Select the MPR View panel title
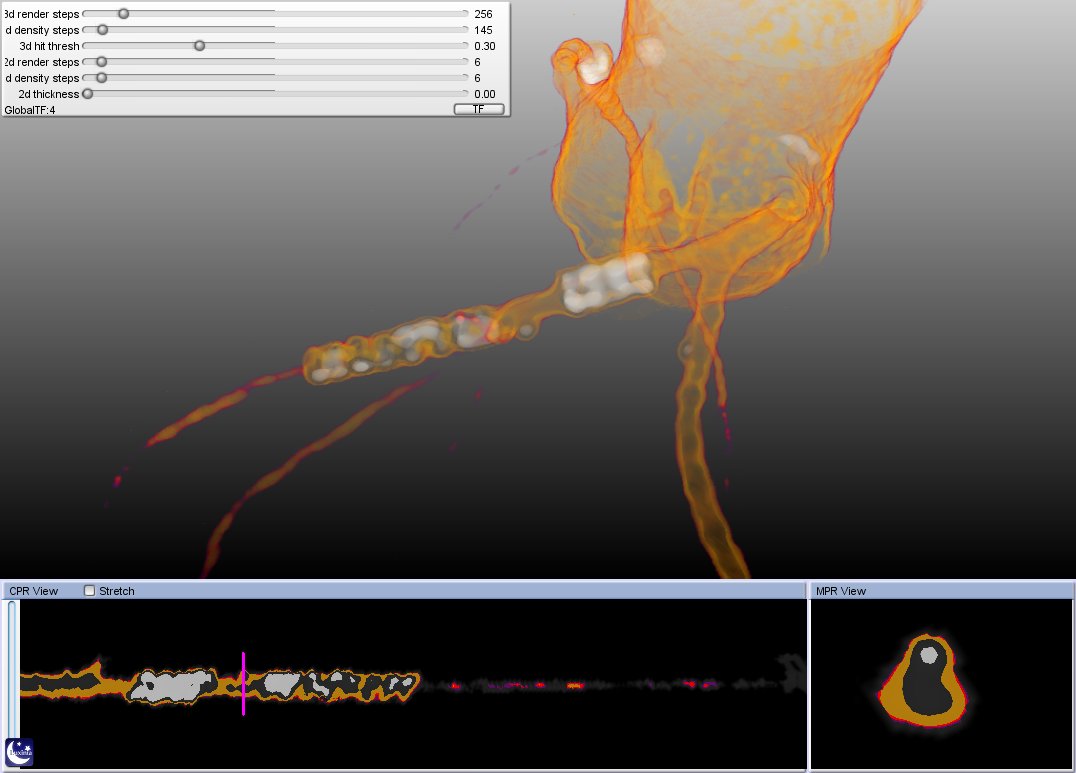 pyautogui.click(x=841, y=591)
